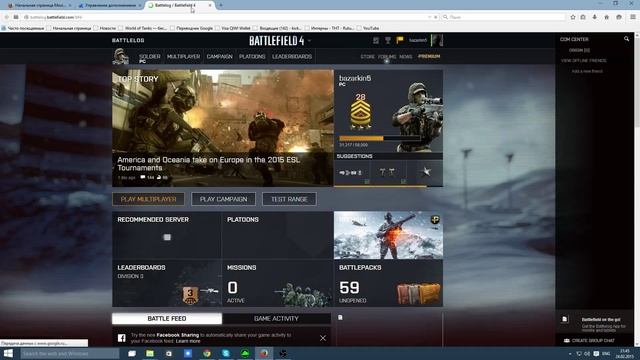Click View Offline Friends in Com Center

[x=583, y=60]
